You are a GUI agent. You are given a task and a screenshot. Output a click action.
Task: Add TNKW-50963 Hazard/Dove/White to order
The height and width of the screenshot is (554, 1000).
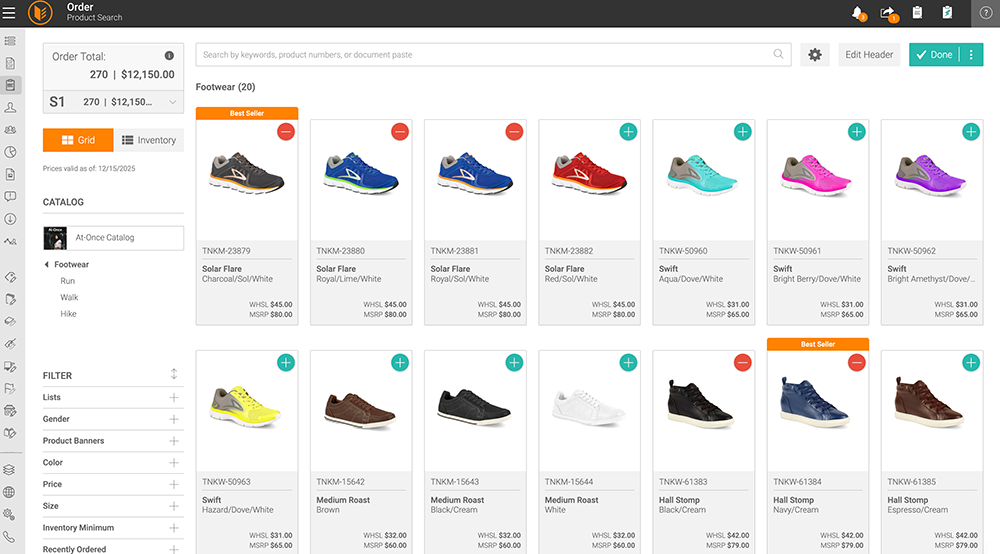click(286, 363)
